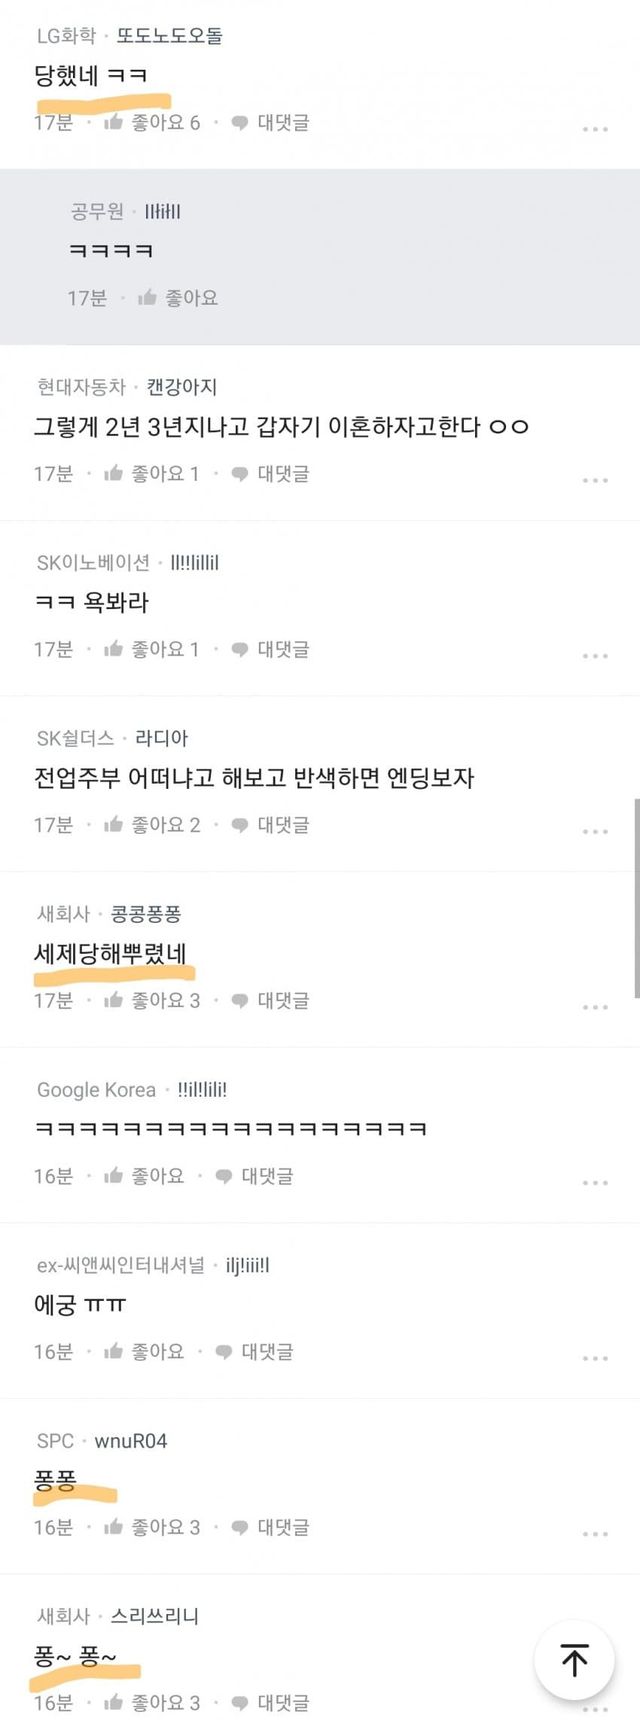Like the 세제당해뿌렸네 comment
This screenshot has height=1720, width=640.
152,1001
